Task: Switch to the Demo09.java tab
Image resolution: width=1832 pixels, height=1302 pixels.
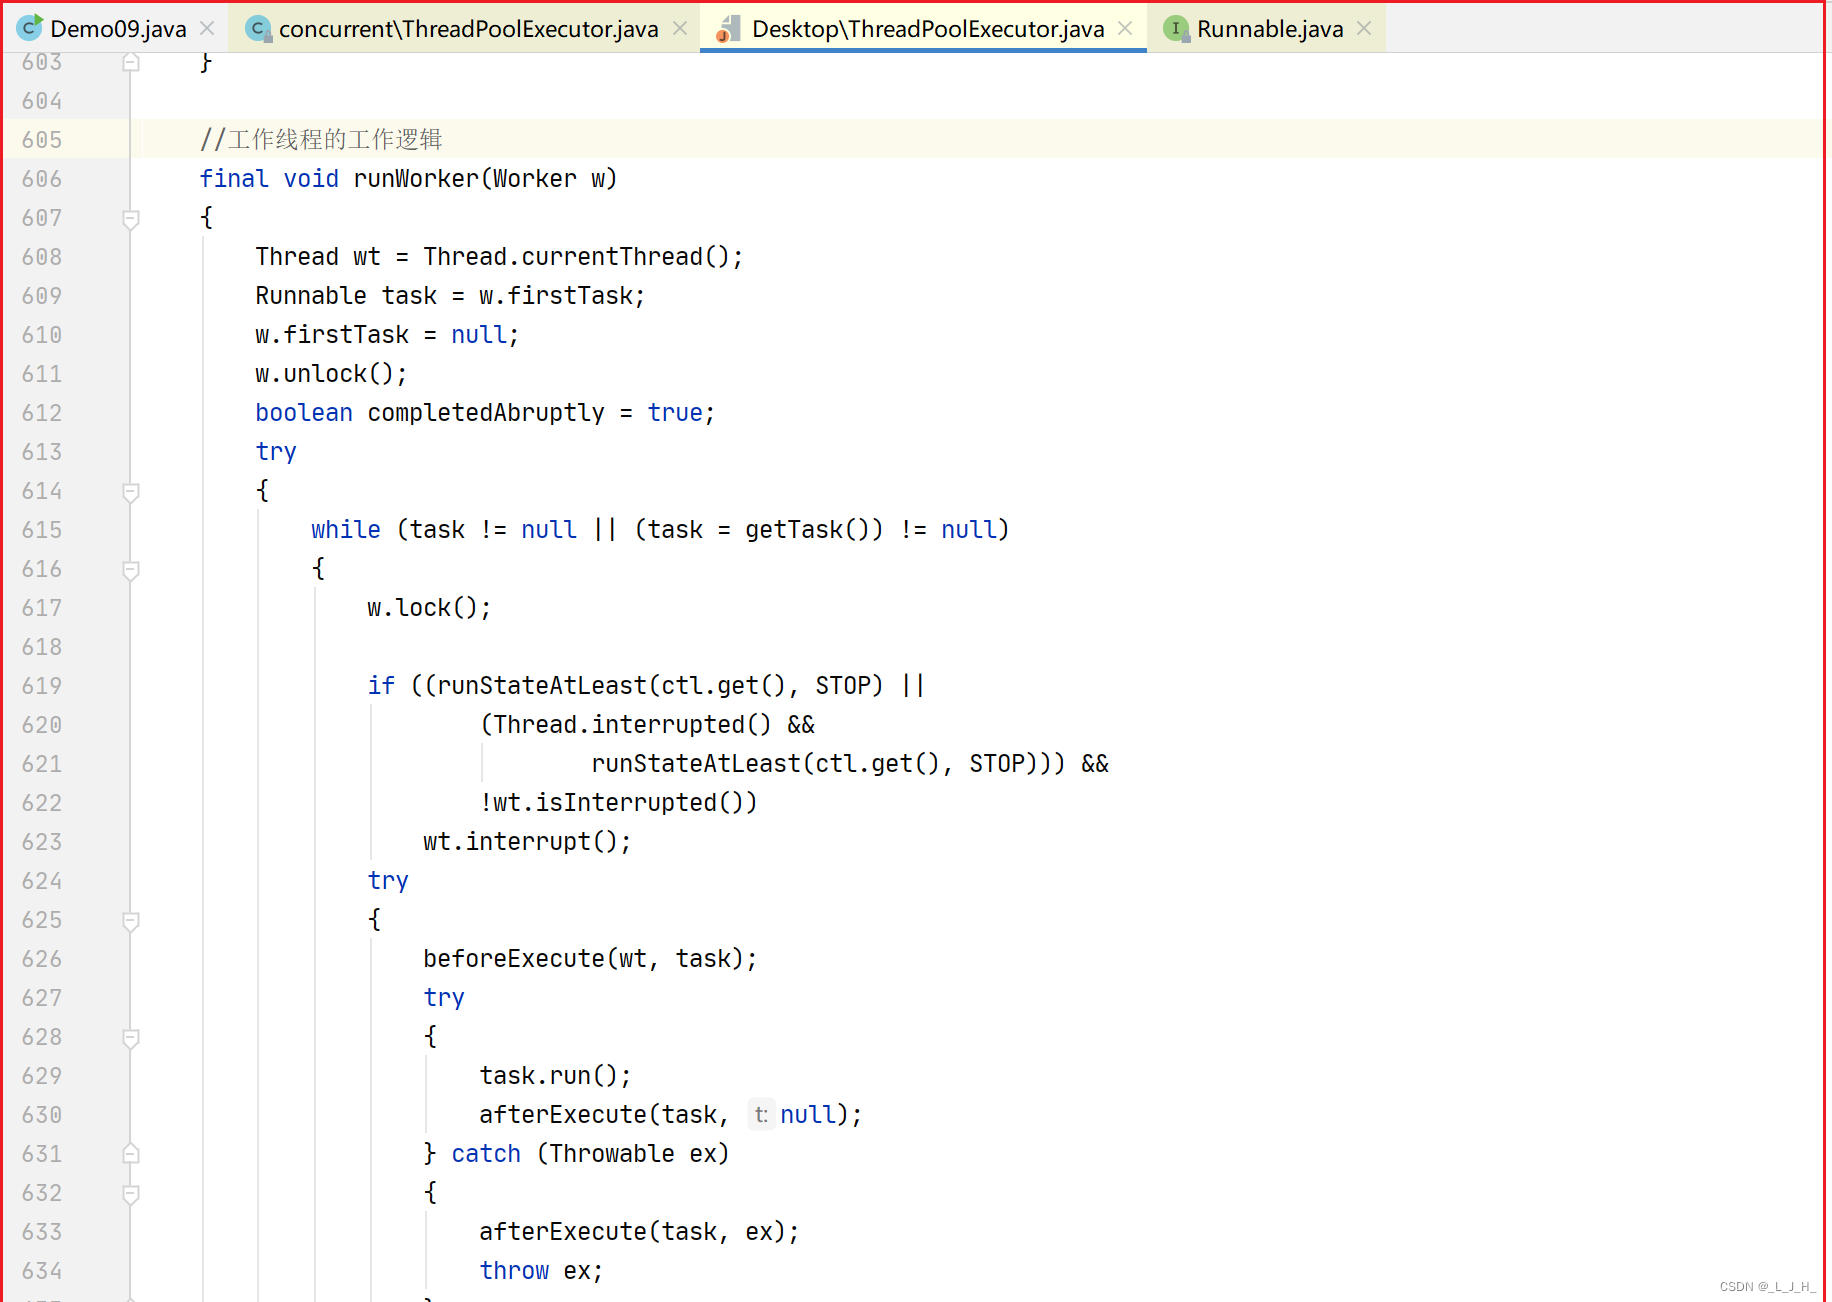Action: pos(117,29)
